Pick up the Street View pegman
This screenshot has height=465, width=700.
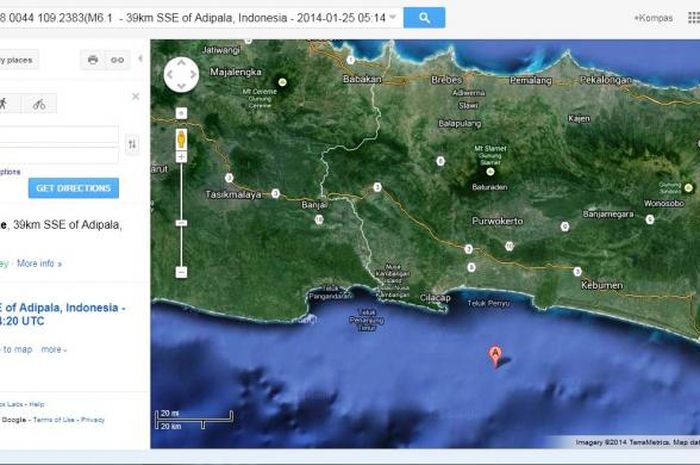pos(181,139)
